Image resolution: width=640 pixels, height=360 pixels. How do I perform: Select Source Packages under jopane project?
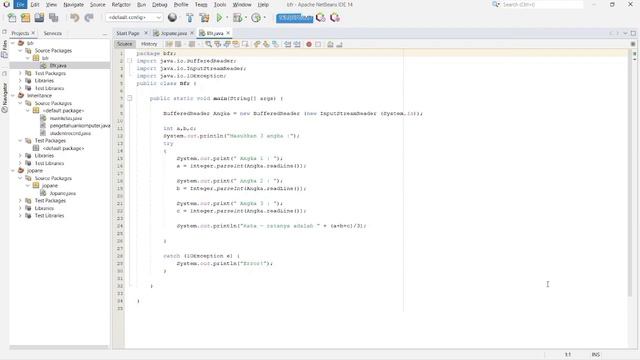click(x=53, y=178)
